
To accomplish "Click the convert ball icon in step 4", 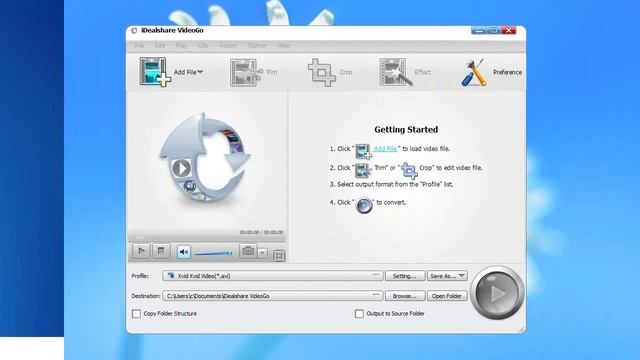I will point(364,205).
